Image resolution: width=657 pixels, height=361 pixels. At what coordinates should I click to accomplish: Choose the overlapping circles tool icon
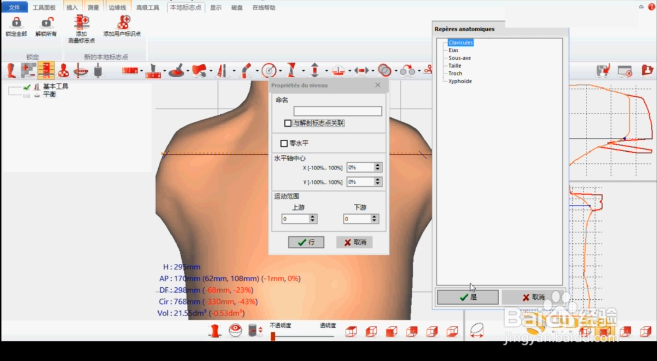[384, 70]
